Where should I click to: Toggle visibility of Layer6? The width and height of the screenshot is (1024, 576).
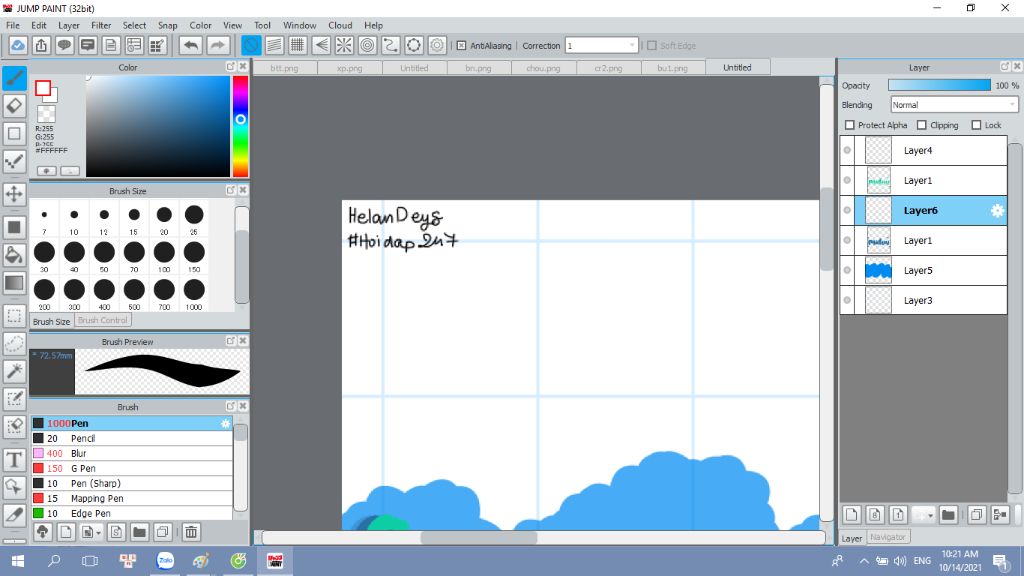point(847,210)
